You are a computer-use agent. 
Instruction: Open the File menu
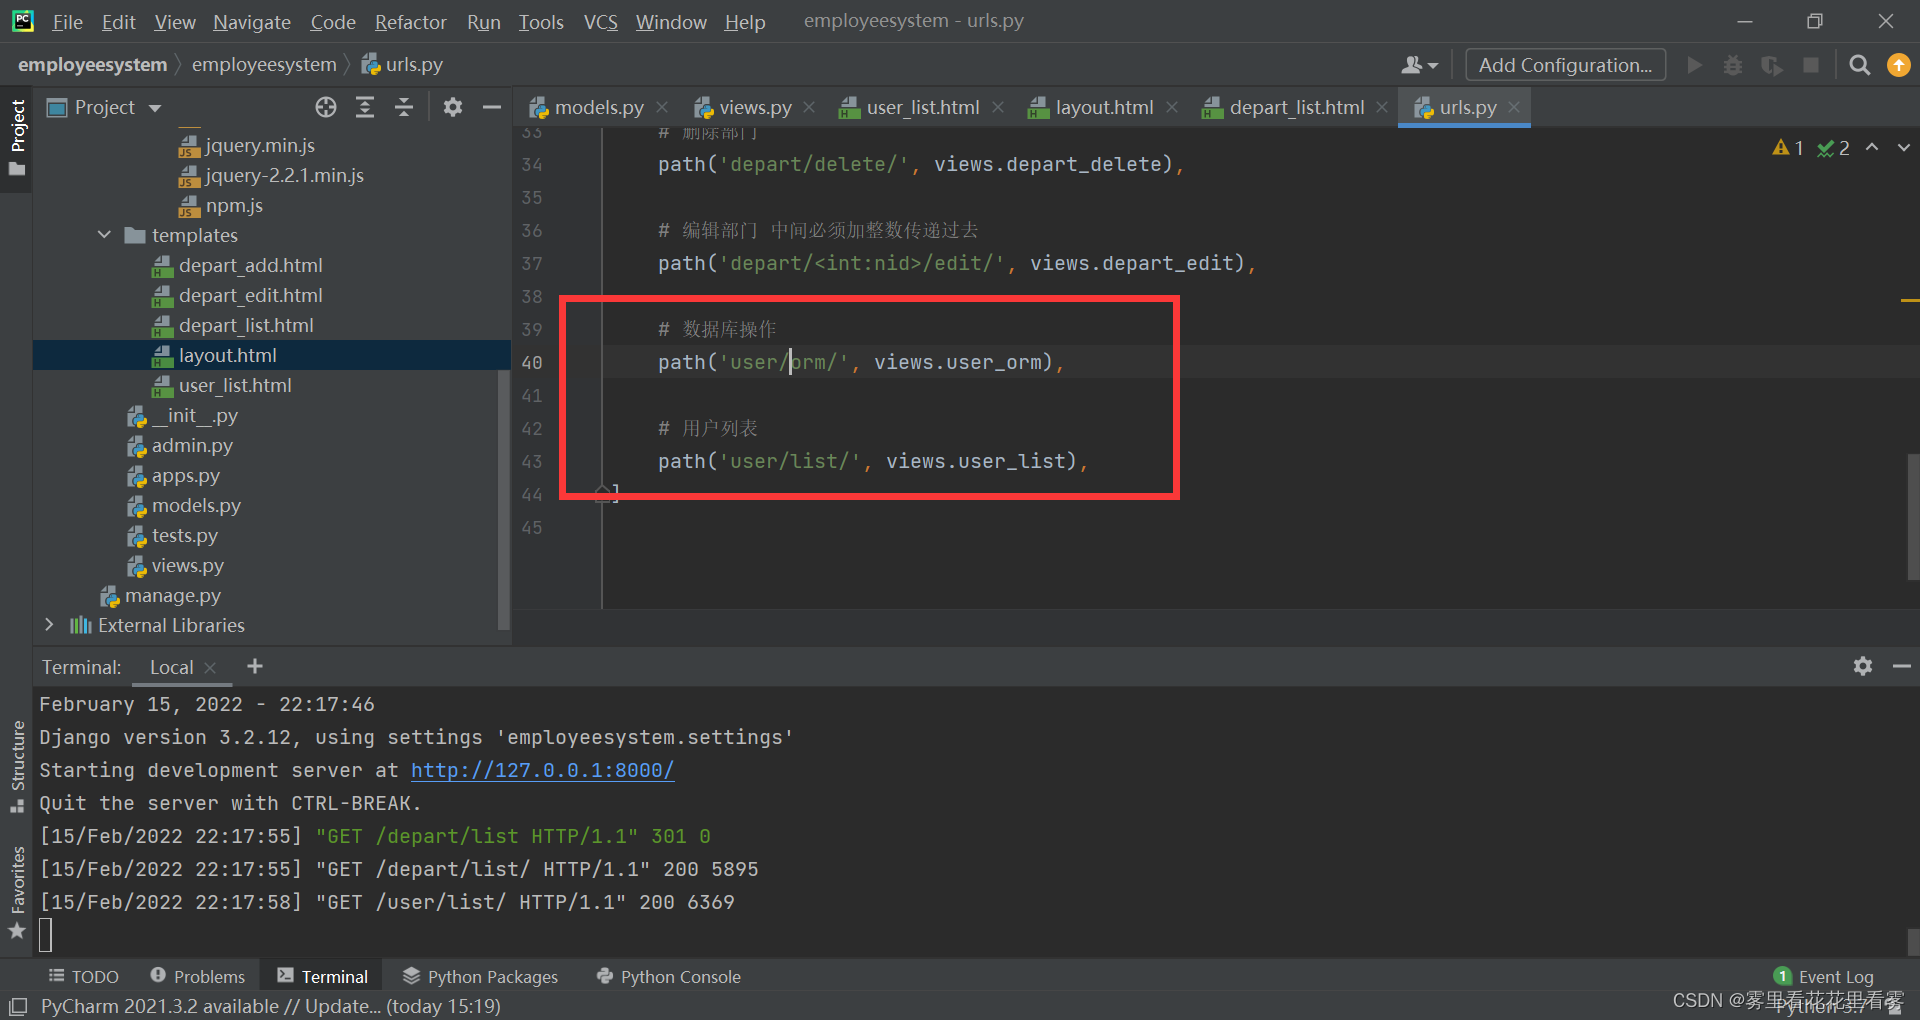tap(67, 21)
